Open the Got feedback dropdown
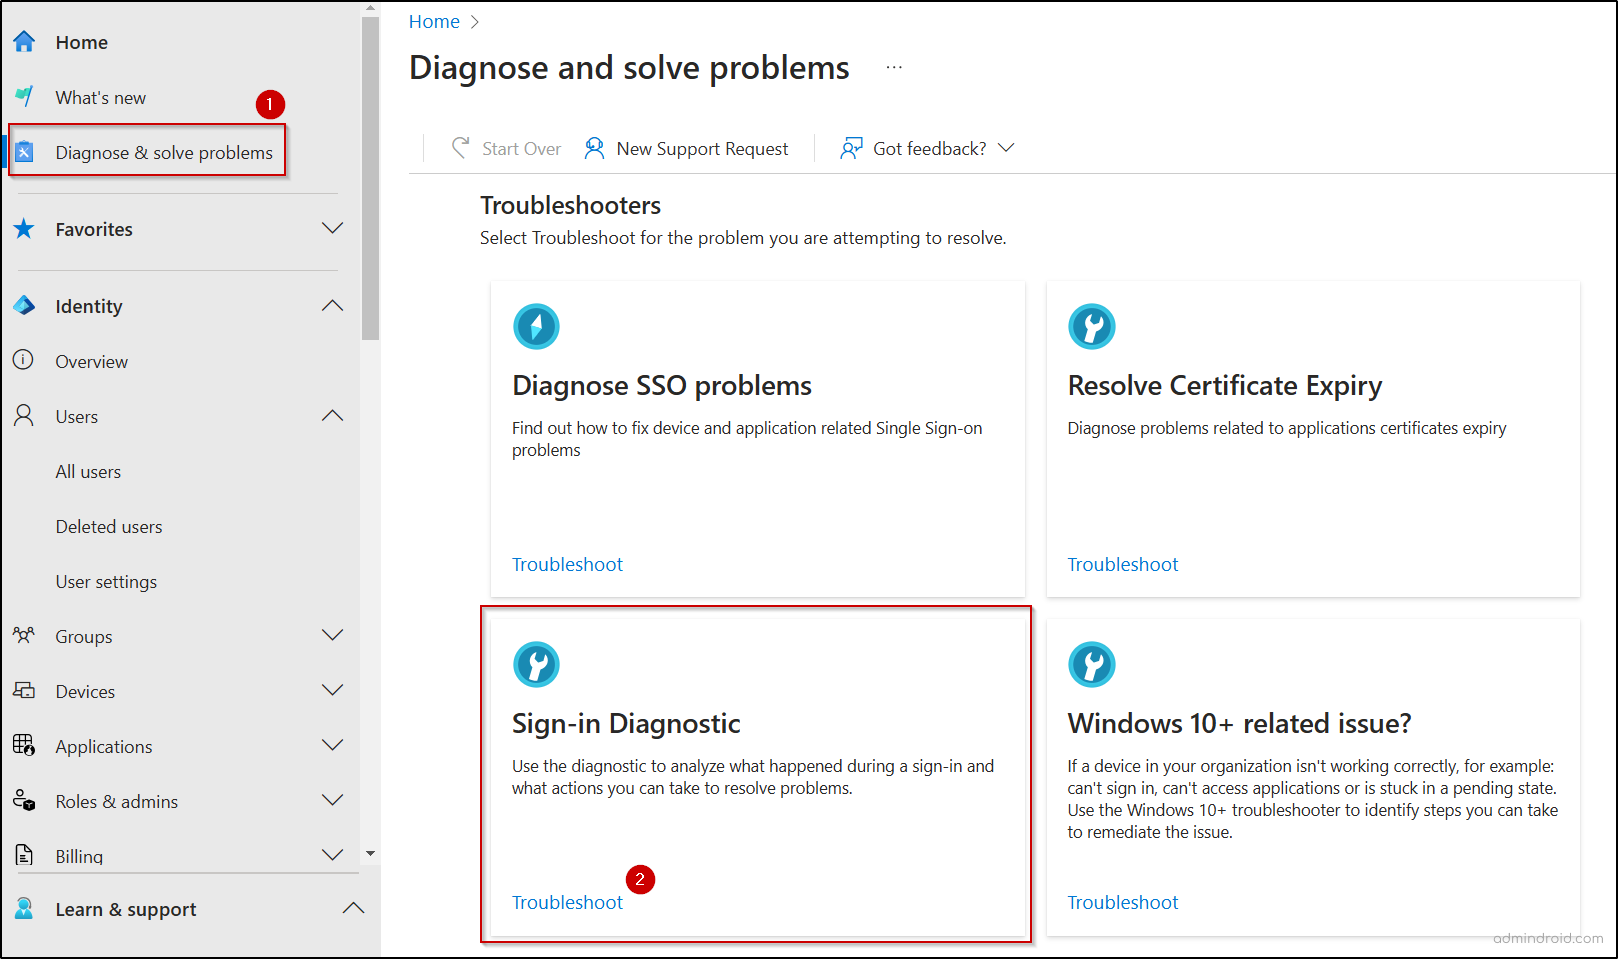Screen dimensions: 1618x959 tap(1008, 148)
